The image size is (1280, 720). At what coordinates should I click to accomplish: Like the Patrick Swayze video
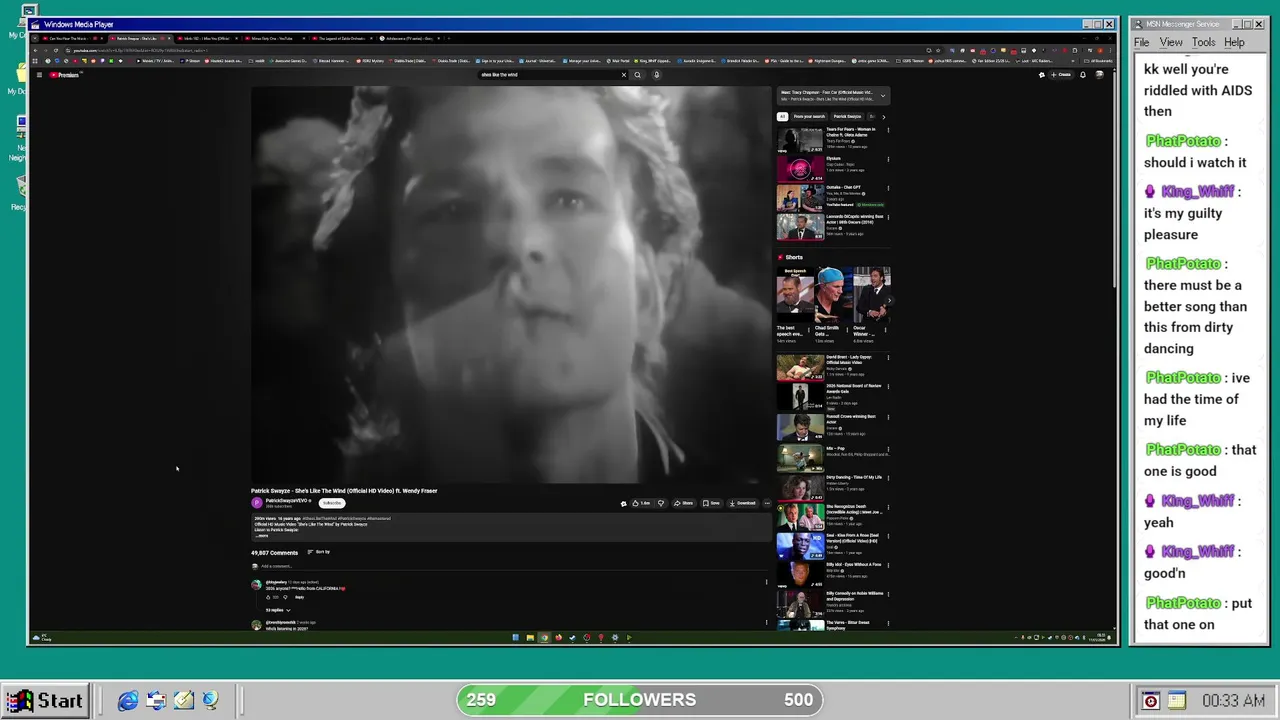click(641, 503)
